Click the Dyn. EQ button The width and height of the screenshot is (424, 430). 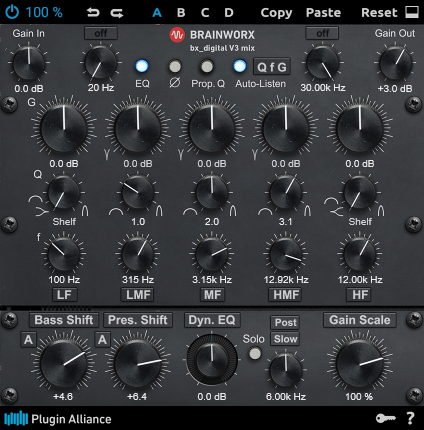pos(212,320)
